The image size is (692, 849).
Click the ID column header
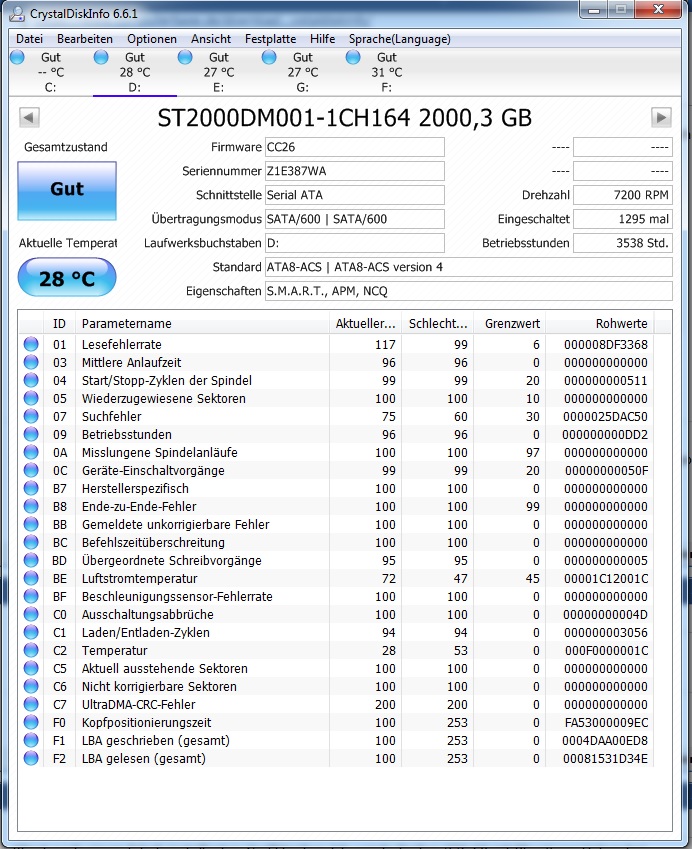point(60,324)
